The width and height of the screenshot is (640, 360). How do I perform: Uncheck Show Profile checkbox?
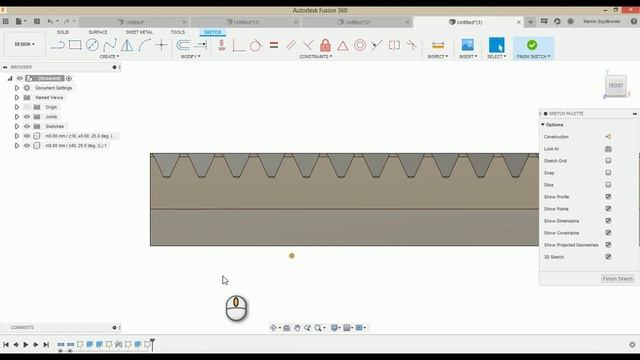(608, 197)
